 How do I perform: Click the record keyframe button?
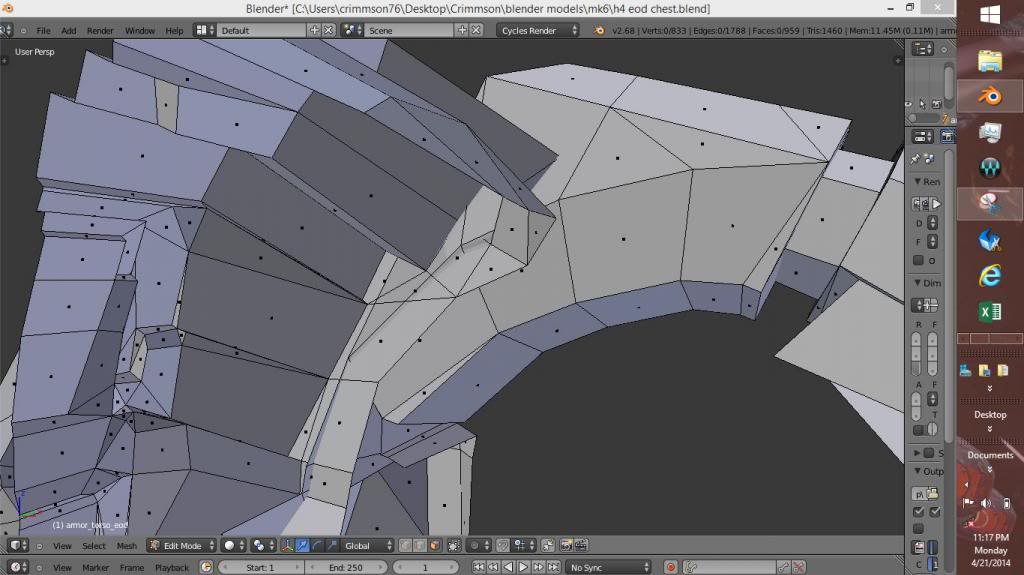click(x=671, y=567)
